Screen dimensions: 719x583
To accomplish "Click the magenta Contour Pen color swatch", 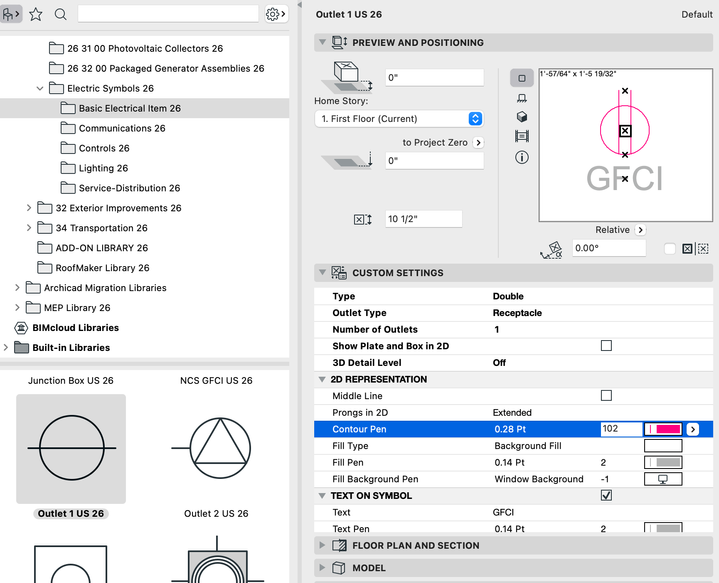I will (663, 429).
